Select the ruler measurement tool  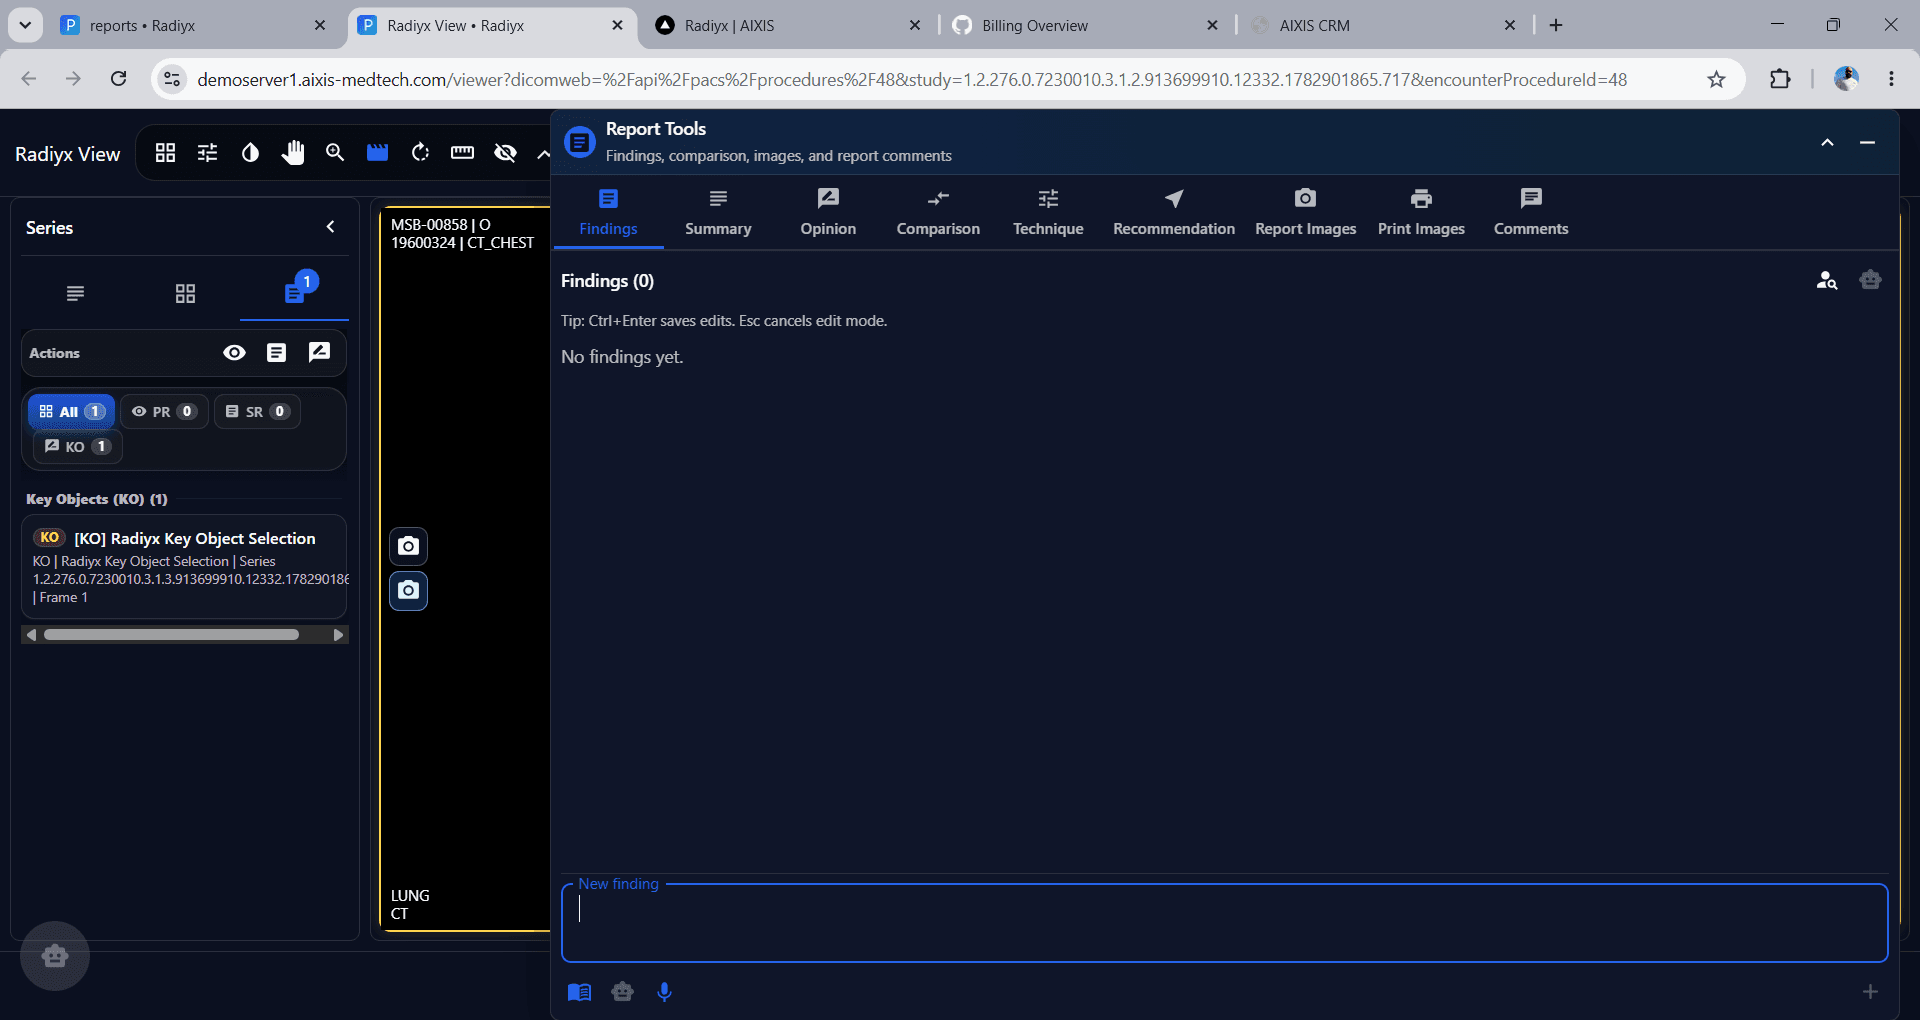462,152
